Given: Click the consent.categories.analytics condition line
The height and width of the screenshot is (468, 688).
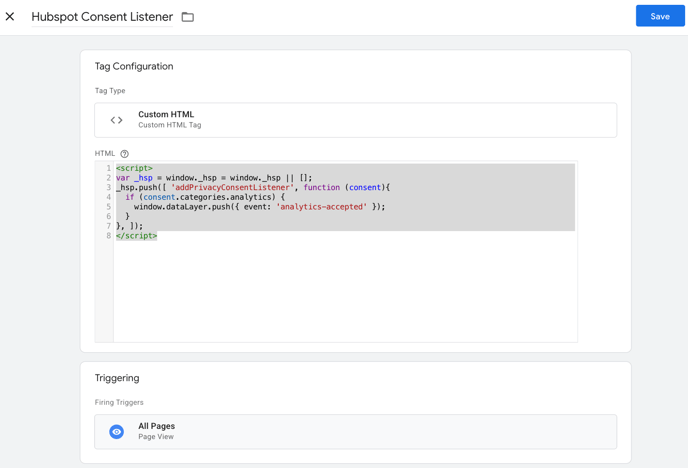Looking at the screenshot, I should point(205,197).
